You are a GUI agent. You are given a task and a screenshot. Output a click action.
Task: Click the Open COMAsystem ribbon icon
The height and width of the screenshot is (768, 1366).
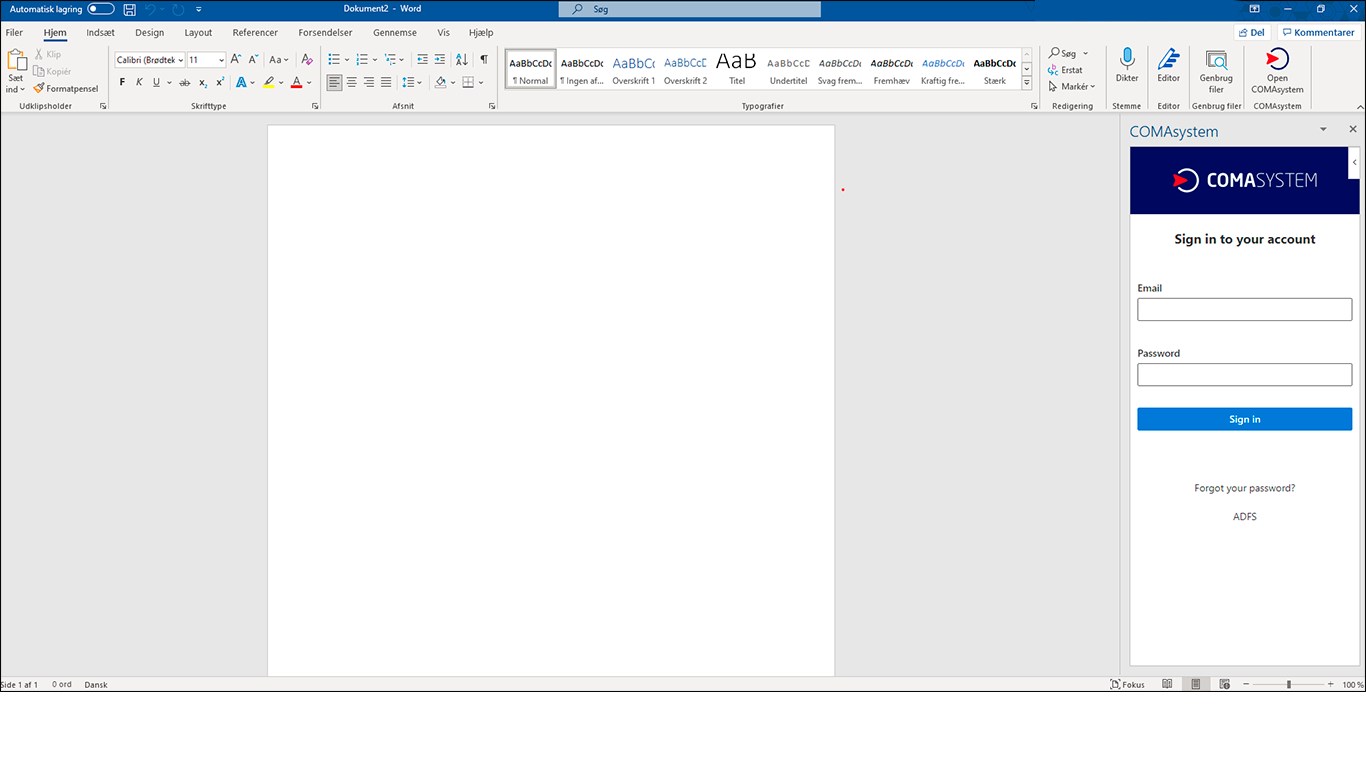1277,58
